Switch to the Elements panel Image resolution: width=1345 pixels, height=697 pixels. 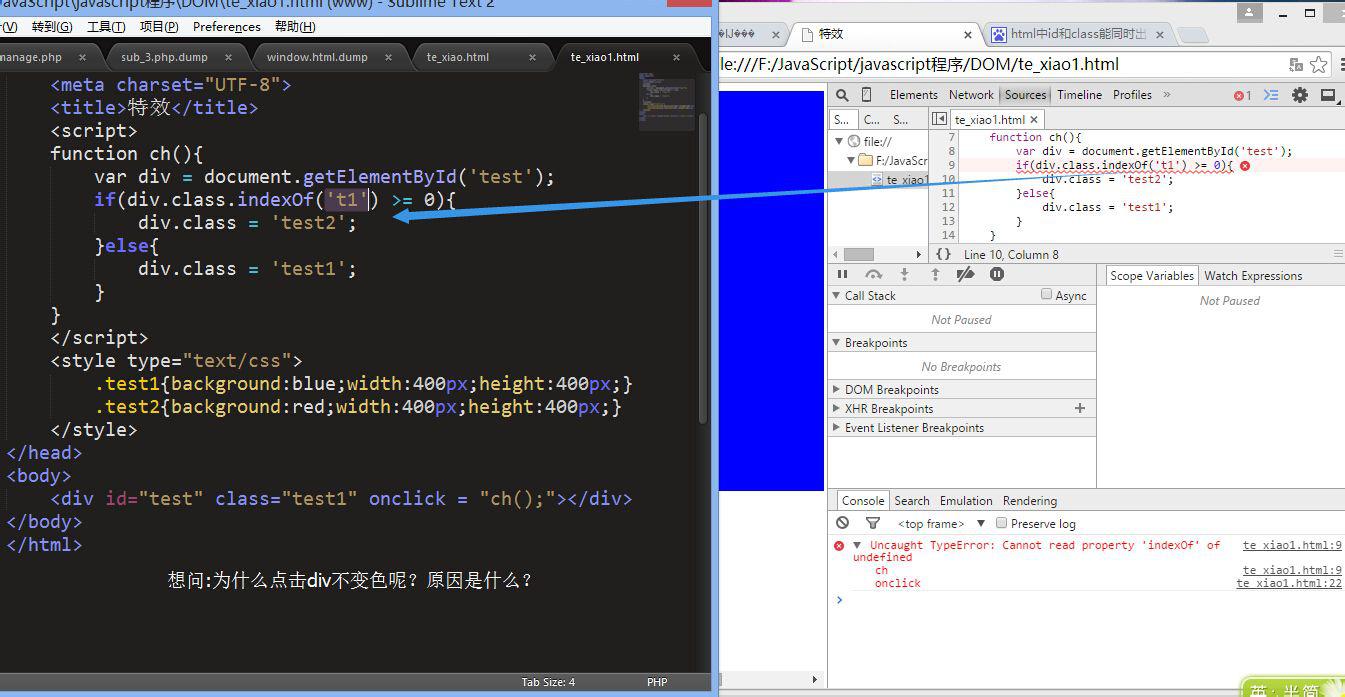coord(913,95)
